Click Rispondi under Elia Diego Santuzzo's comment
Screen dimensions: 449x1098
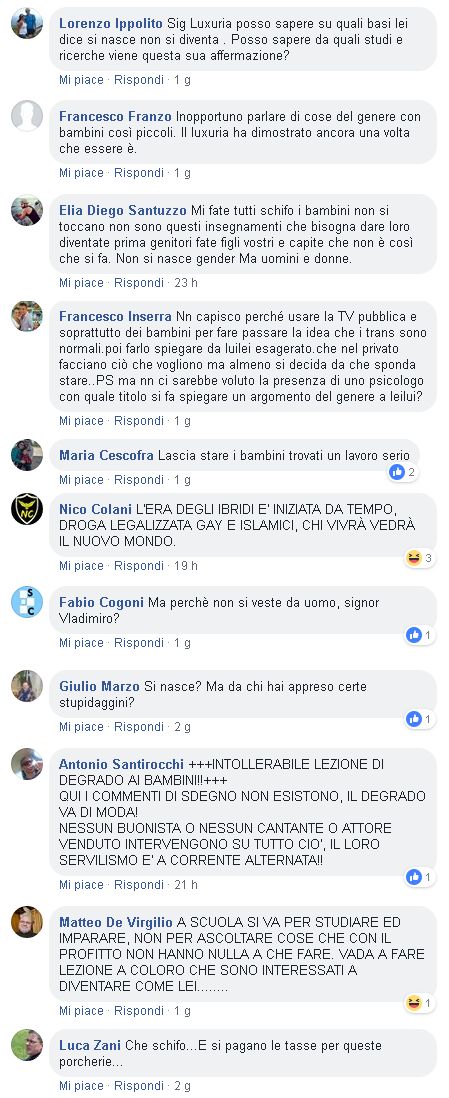(x=139, y=283)
